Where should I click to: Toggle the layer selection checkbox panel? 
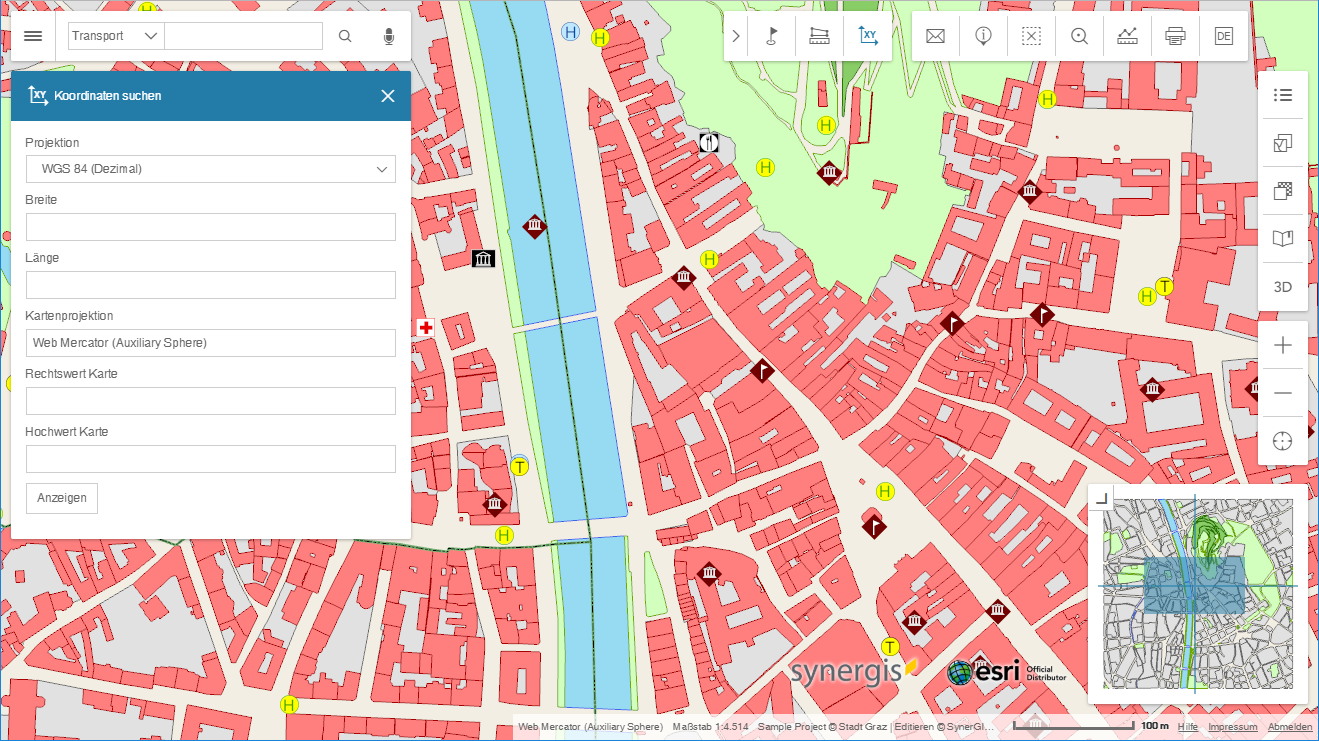(1283, 143)
